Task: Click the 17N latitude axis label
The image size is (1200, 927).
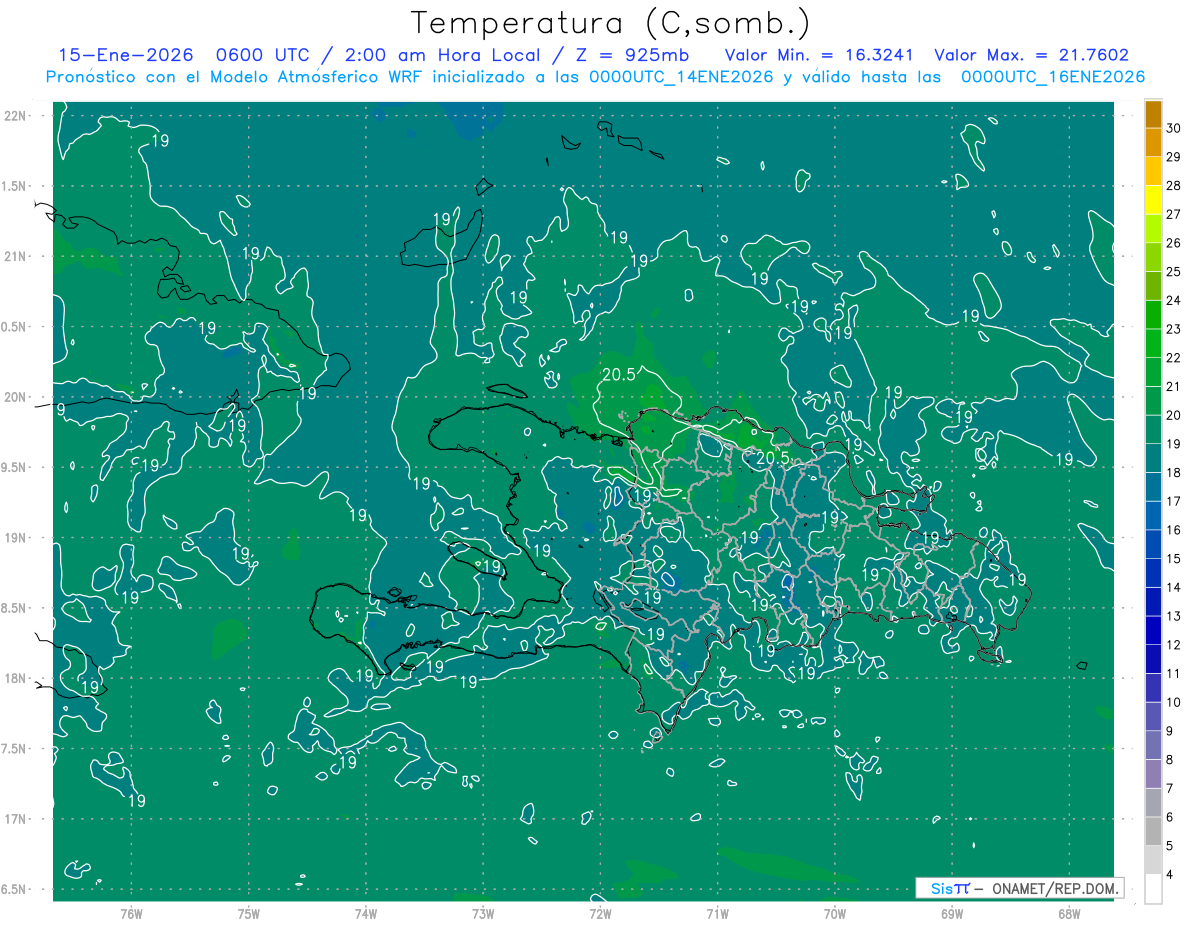Action: click(x=16, y=819)
